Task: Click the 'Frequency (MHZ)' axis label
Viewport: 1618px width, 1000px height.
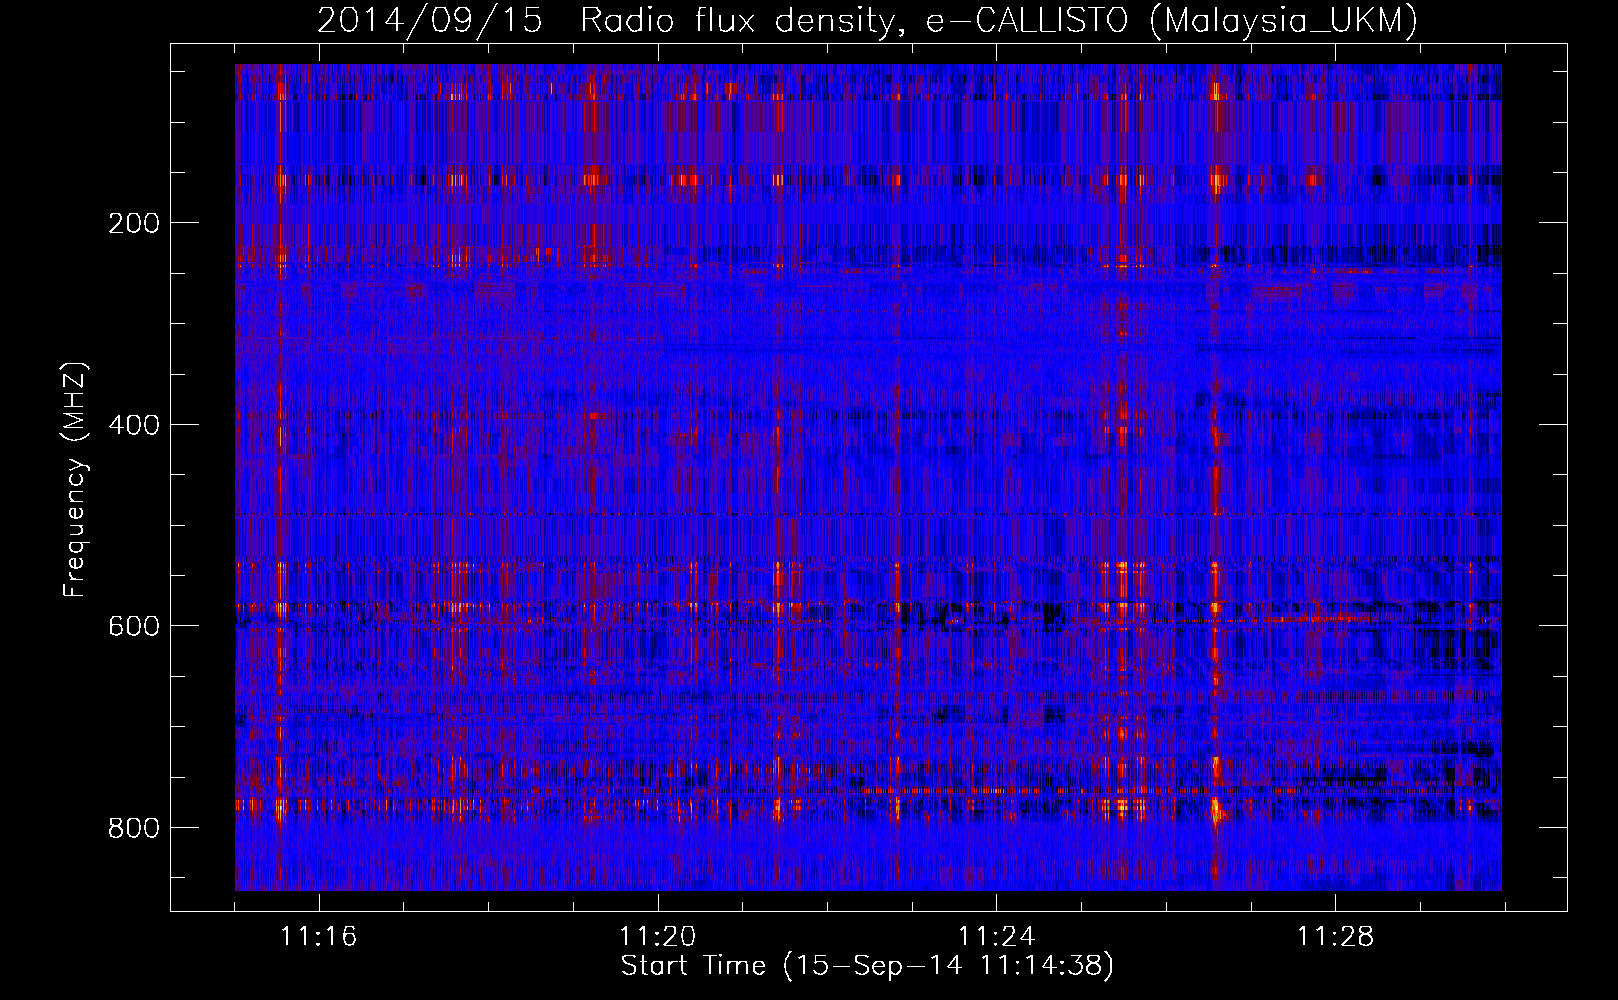Action: [75, 479]
